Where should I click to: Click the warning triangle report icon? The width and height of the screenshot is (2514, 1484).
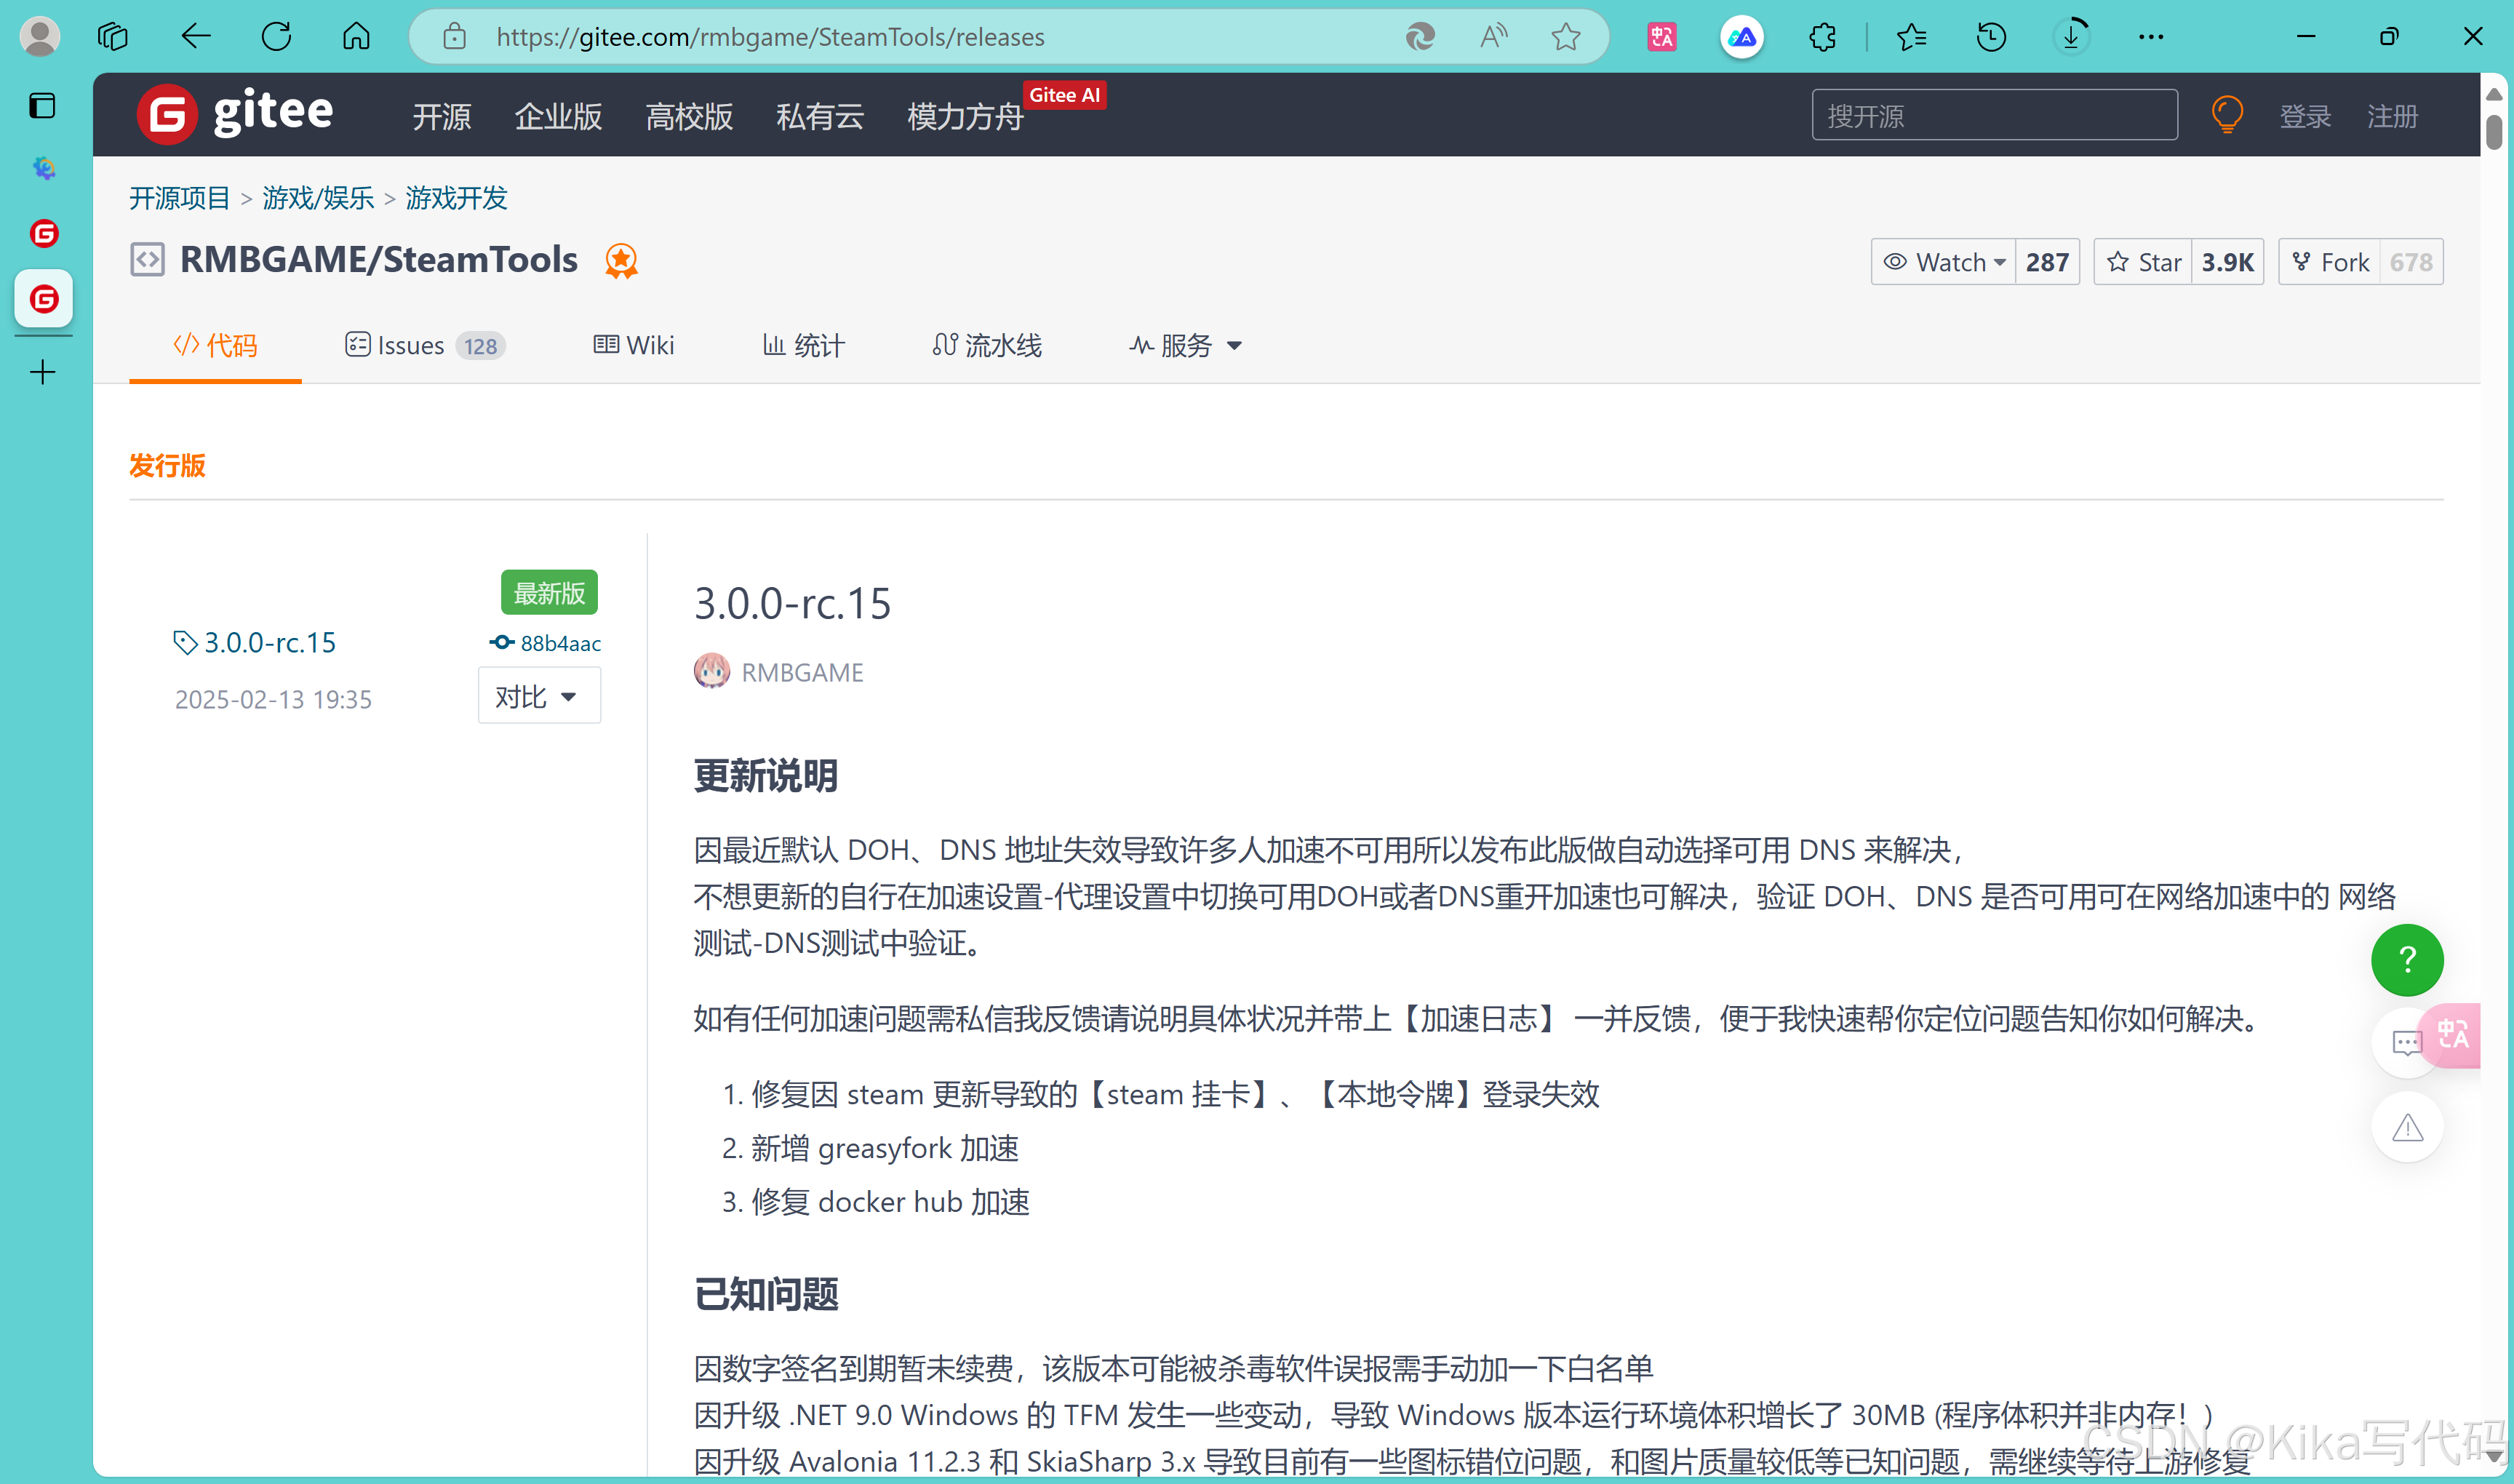tap(2406, 1128)
